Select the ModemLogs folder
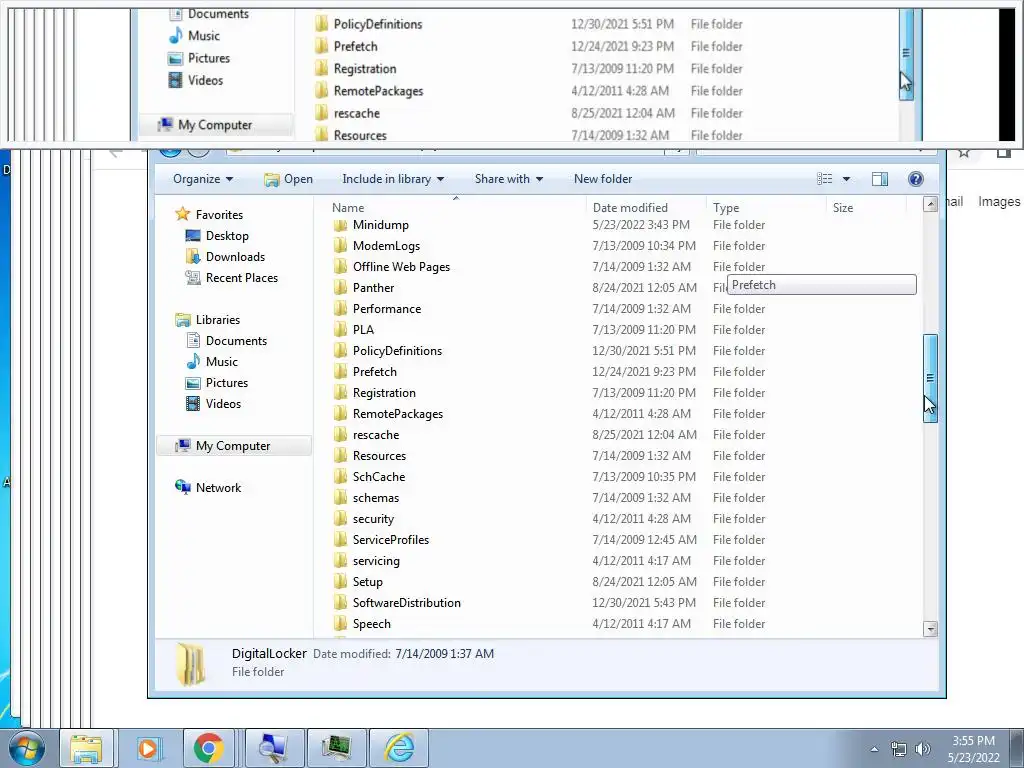 click(386, 246)
